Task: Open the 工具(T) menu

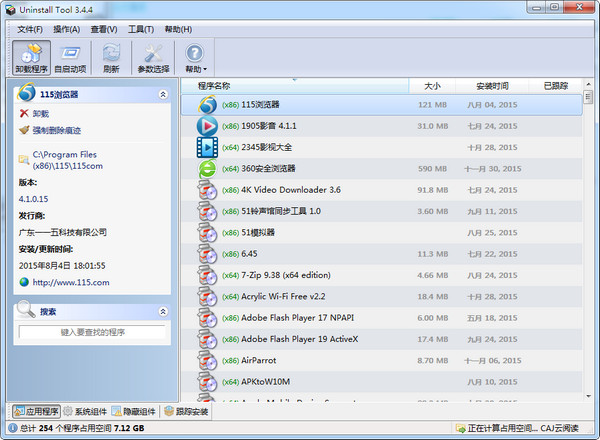Action: pyautogui.click(x=141, y=29)
